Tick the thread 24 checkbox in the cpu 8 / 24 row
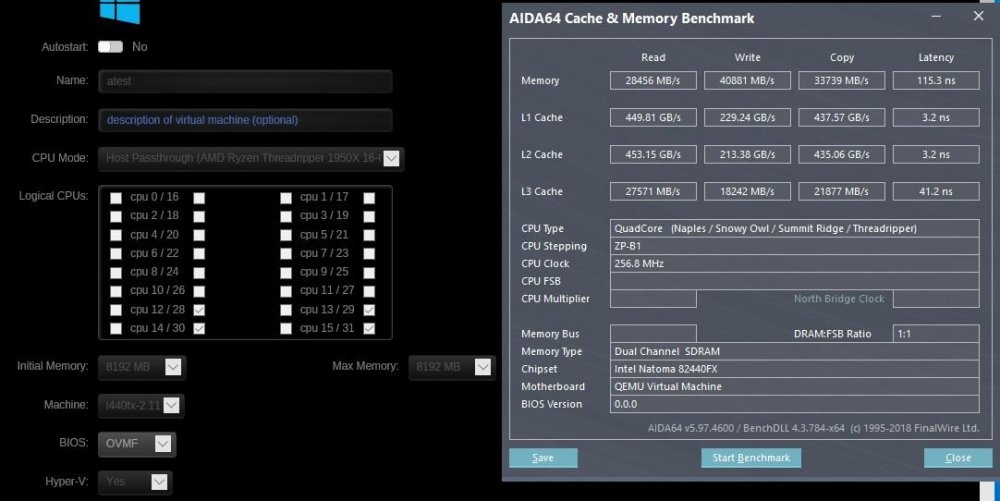1000x501 pixels. pos(199,273)
